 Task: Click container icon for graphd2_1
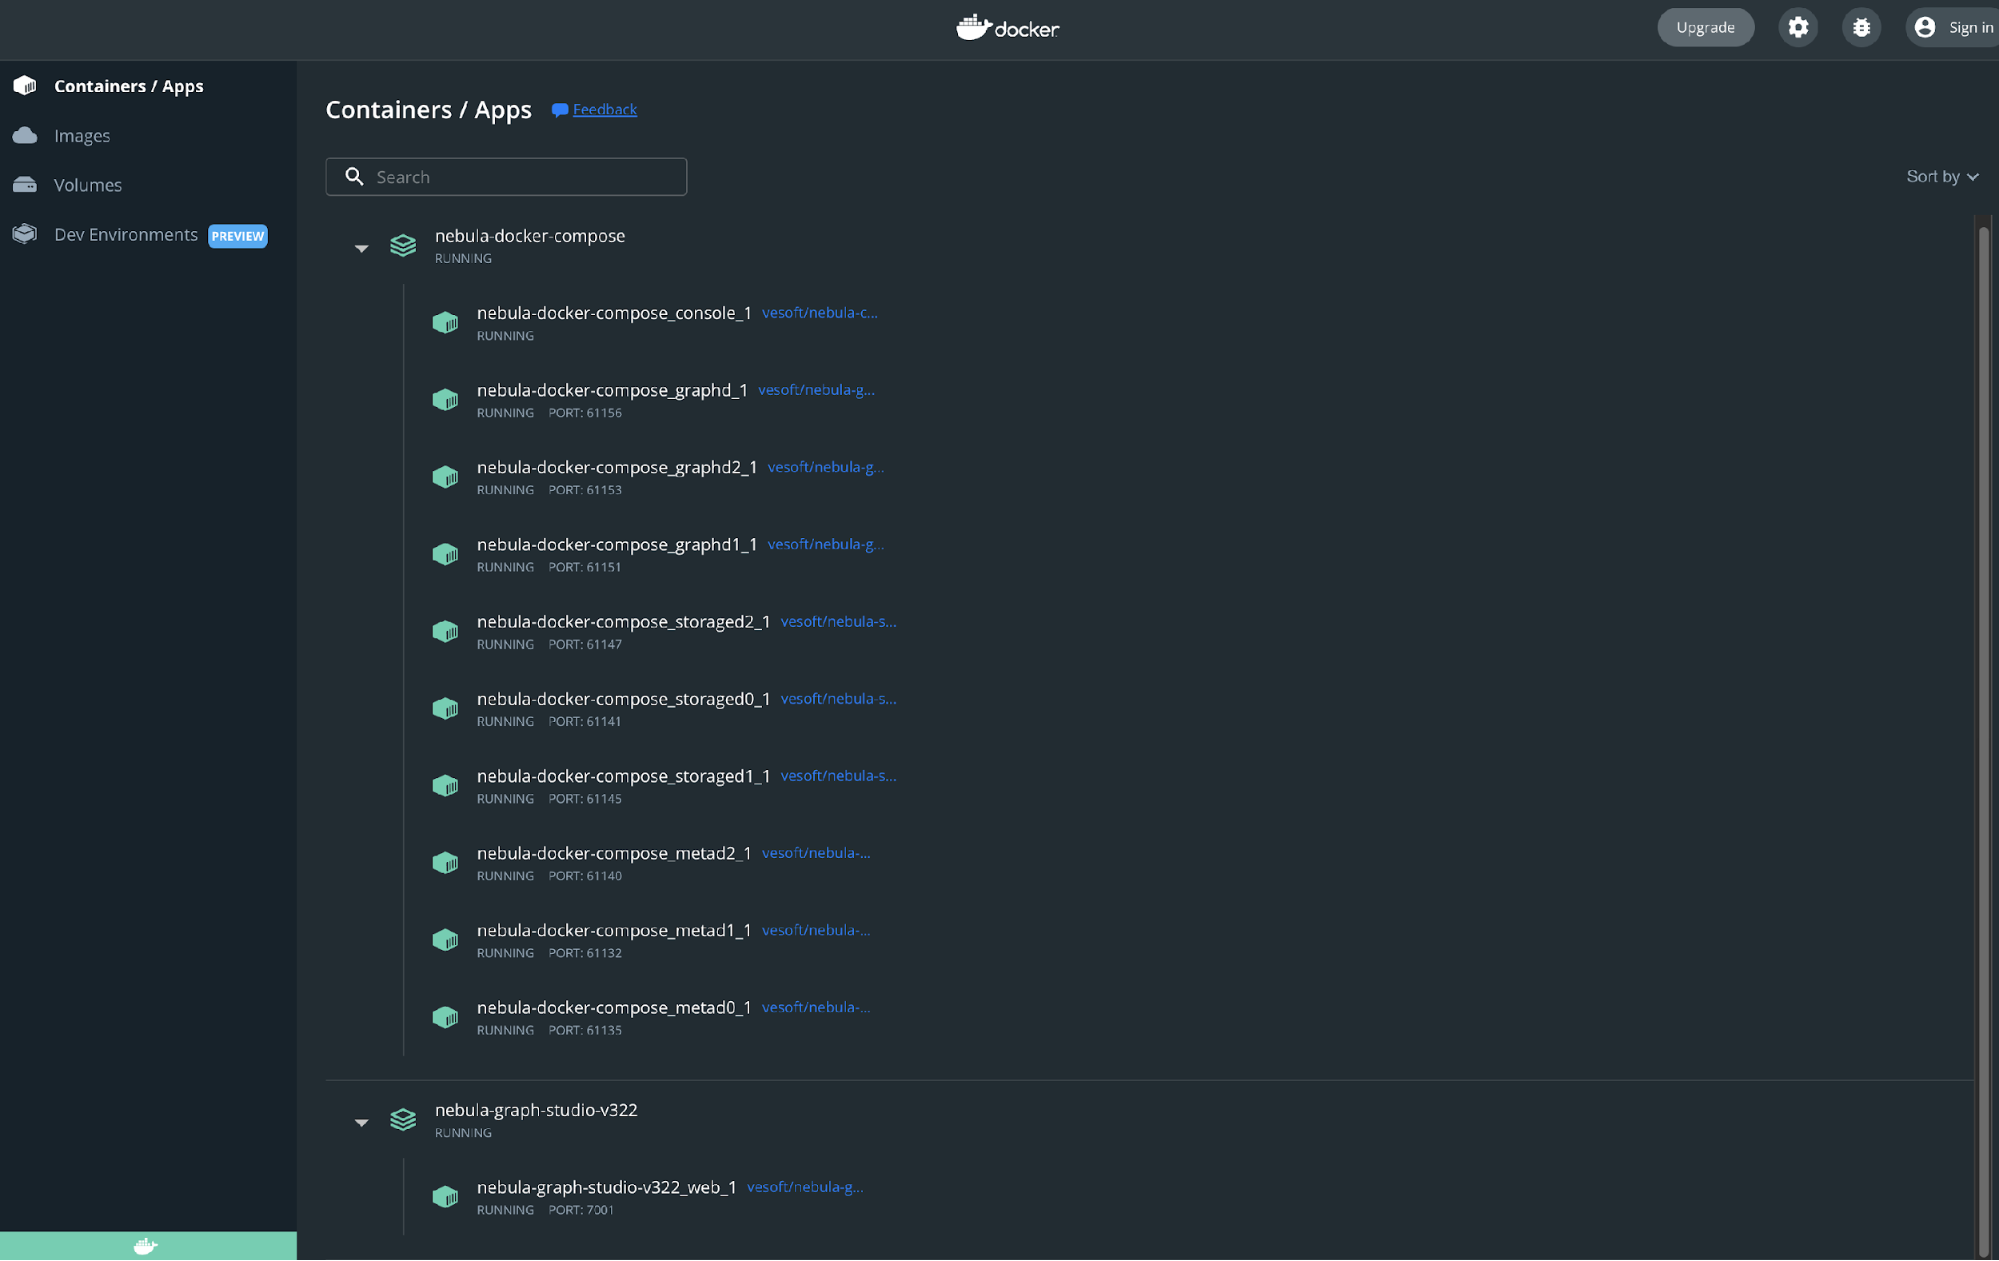(445, 476)
